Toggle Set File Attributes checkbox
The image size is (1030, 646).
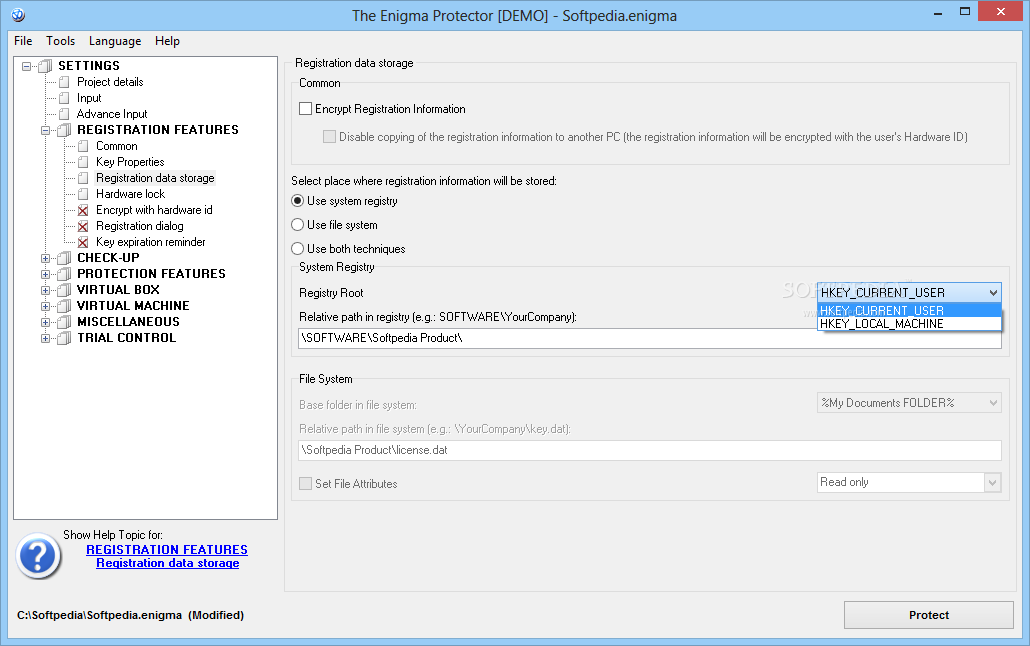305,484
